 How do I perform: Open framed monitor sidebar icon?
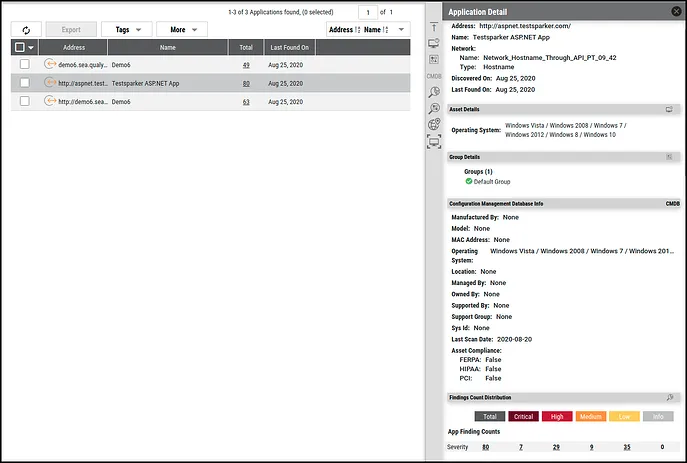click(x=434, y=141)
